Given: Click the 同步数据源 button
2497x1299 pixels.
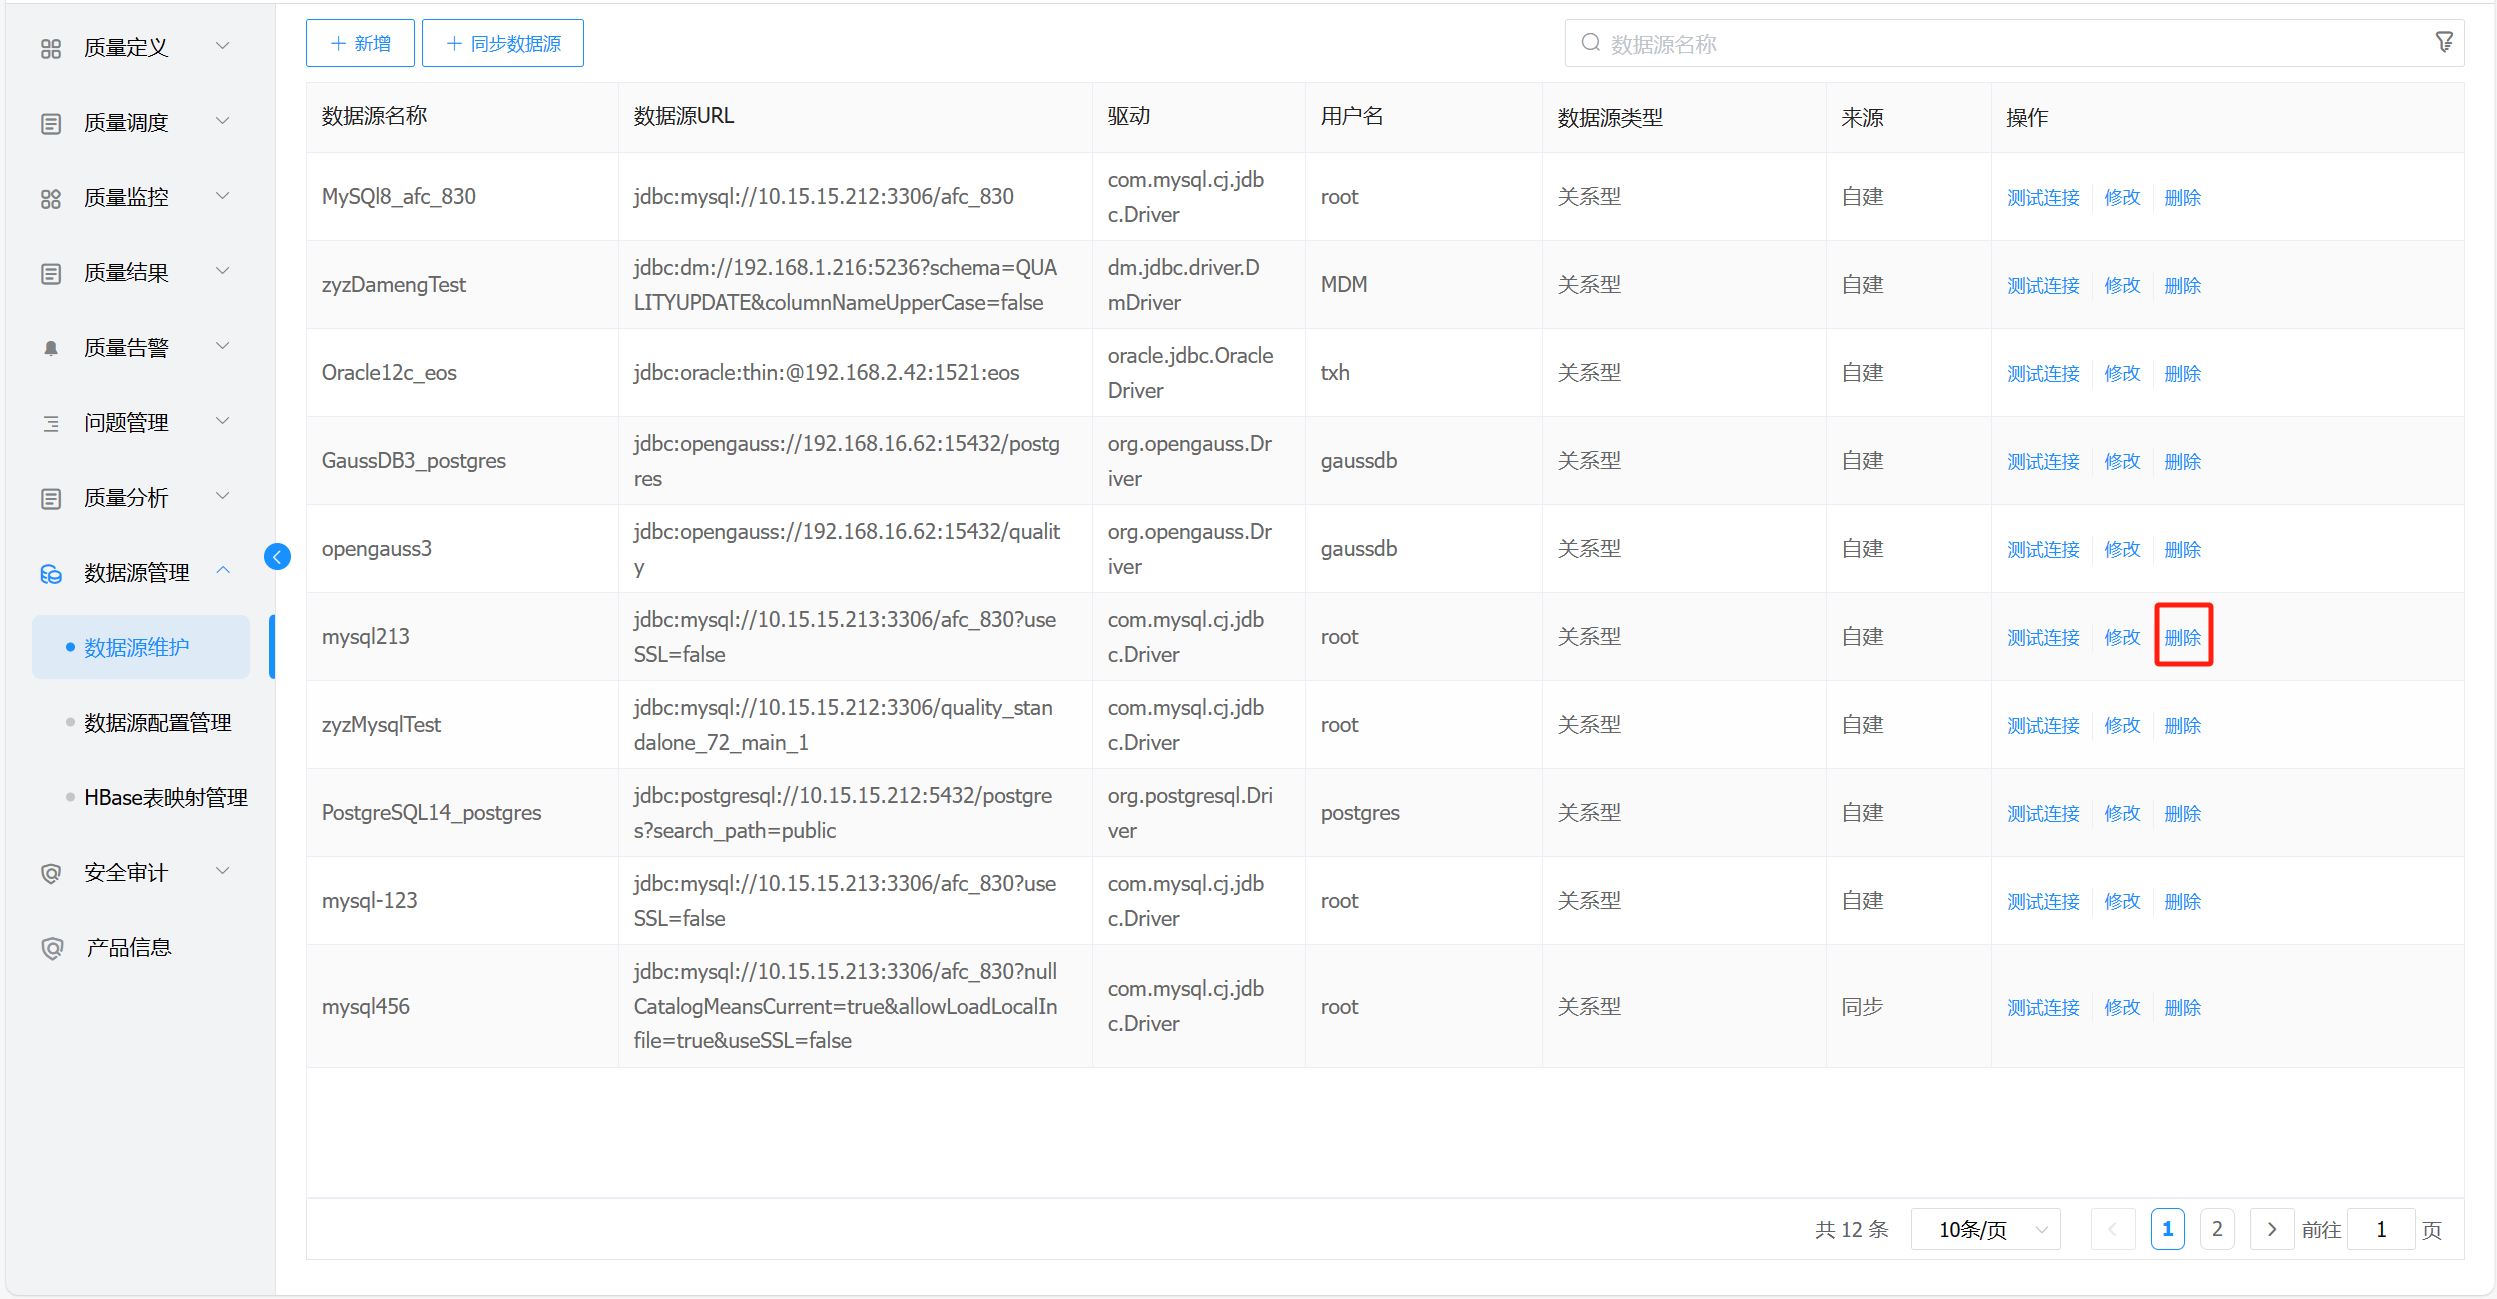Looking at the screenshot, I should [x=503, y=43].
